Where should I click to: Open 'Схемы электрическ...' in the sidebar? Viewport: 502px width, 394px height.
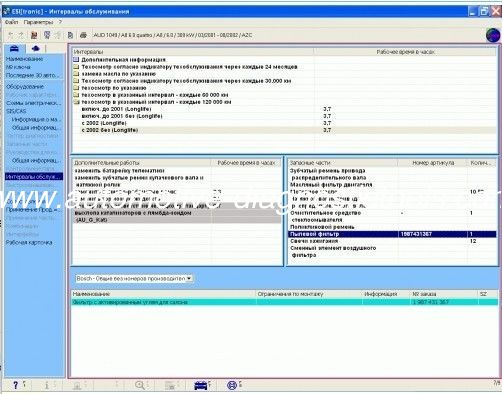point(34,103)
